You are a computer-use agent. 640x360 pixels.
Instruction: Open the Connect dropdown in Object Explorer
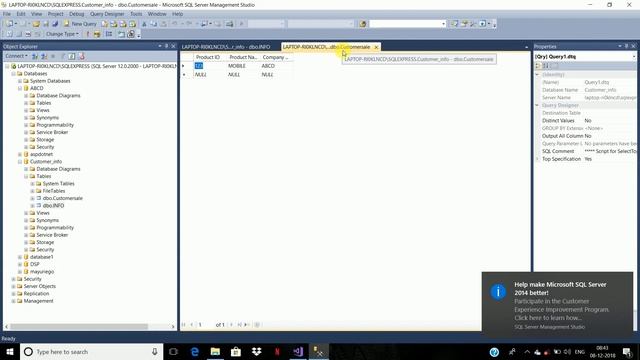click(x=16, y=56)
